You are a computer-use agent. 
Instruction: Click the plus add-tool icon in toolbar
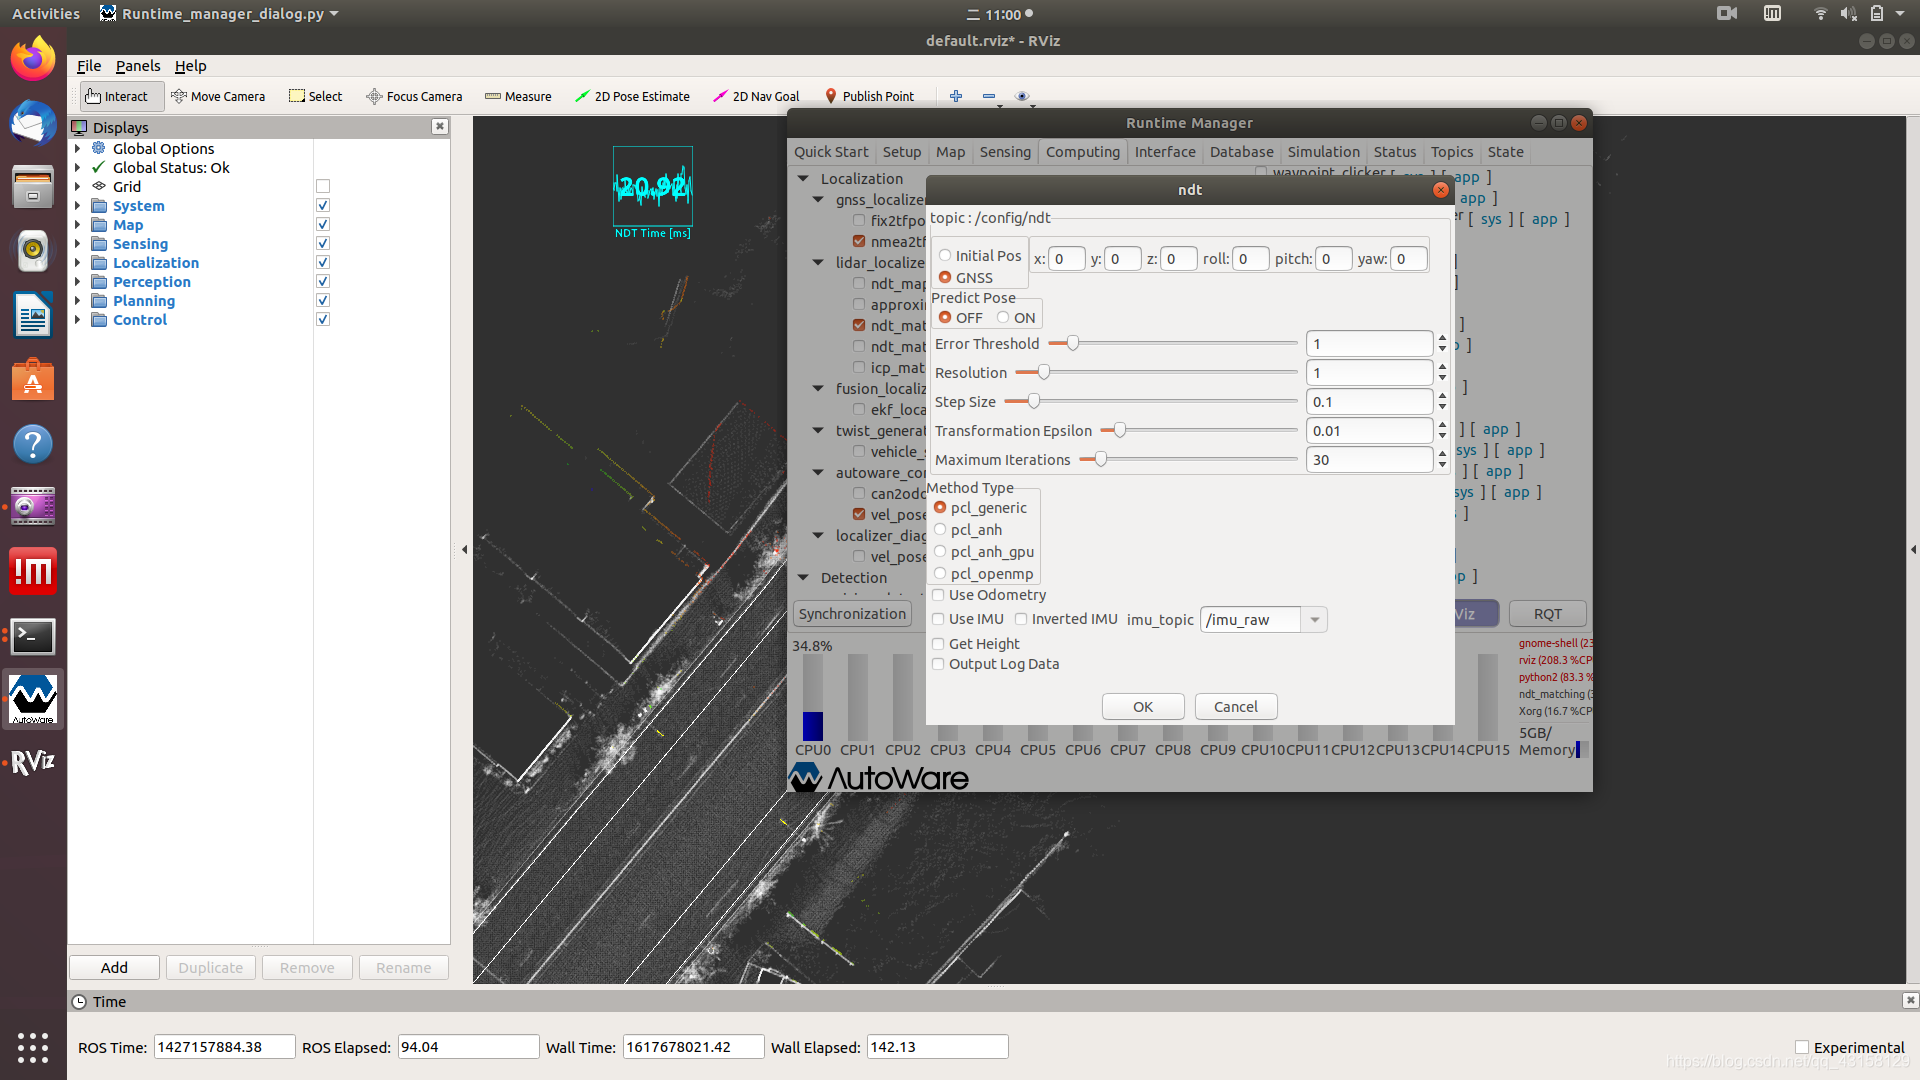coord(956,96)
